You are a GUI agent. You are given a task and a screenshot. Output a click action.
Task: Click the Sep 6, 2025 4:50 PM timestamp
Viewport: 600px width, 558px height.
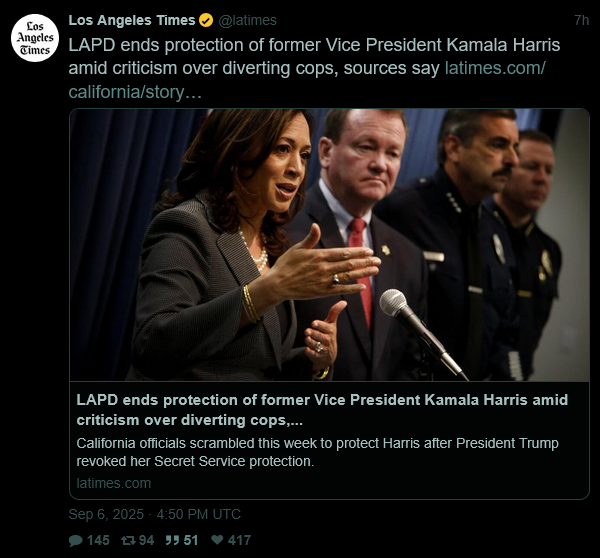(x=155, y=514)
